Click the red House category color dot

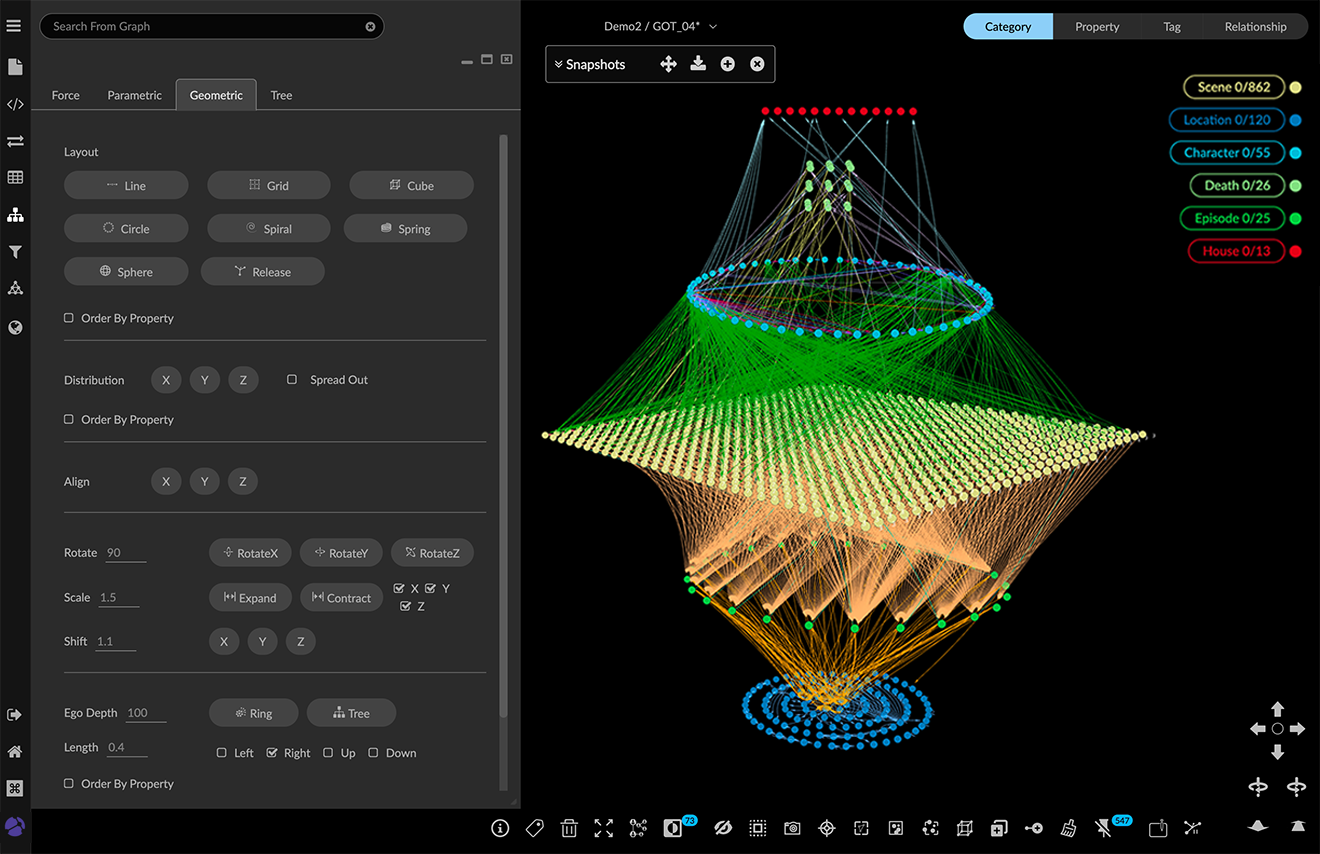pos(1296,251)
